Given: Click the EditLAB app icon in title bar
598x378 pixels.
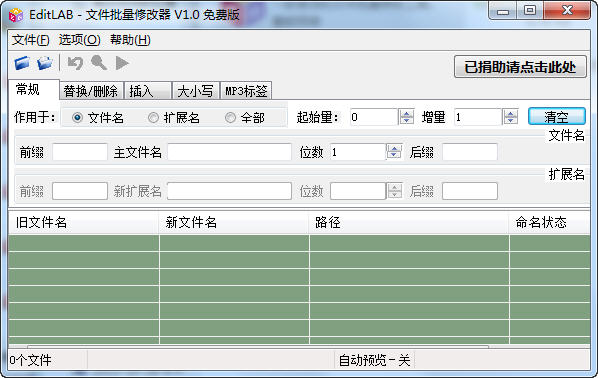Looking at the screenshot, I should [x=16, y=15].
